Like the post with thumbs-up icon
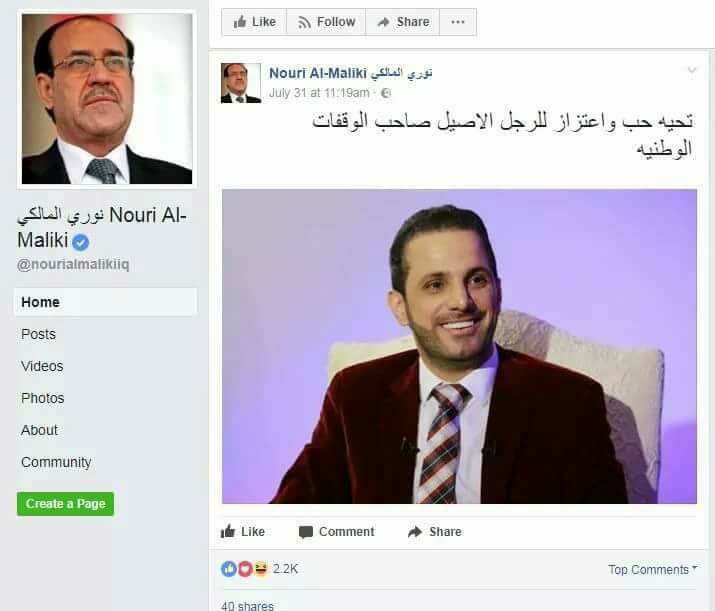Viewport: 715px width, 611px height. point(243,532)
